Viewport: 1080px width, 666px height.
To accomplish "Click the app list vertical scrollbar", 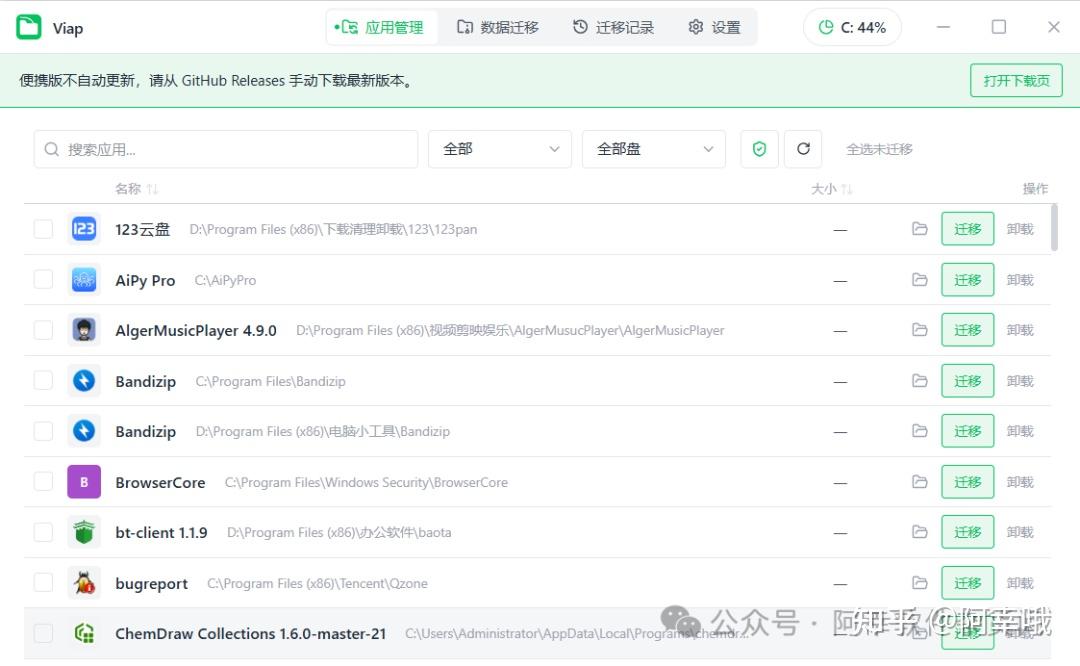I will coord(1054,228).
